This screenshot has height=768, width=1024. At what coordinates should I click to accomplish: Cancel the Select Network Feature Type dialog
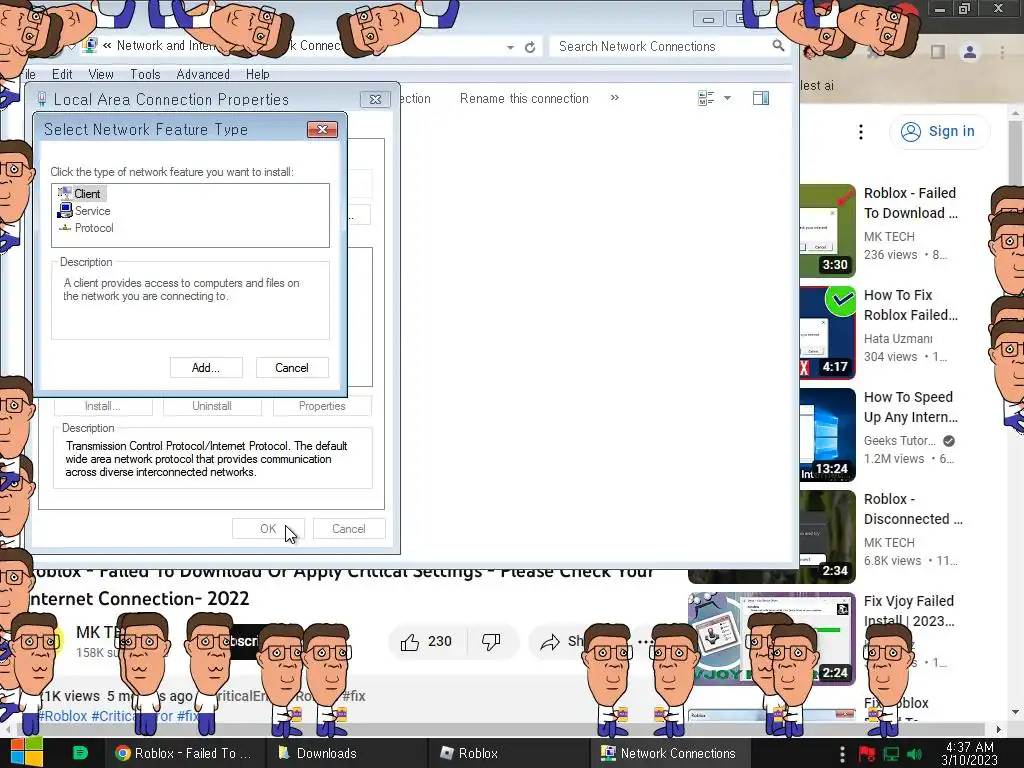click(292, 368)
